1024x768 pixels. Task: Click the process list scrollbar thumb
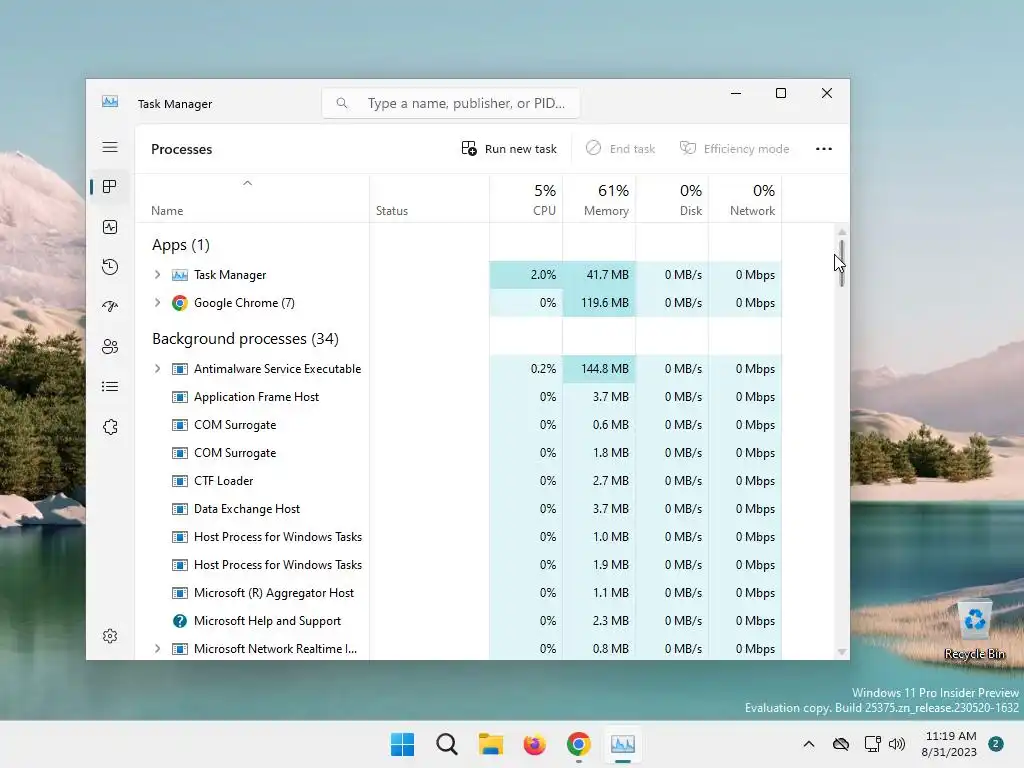[842, 263]
